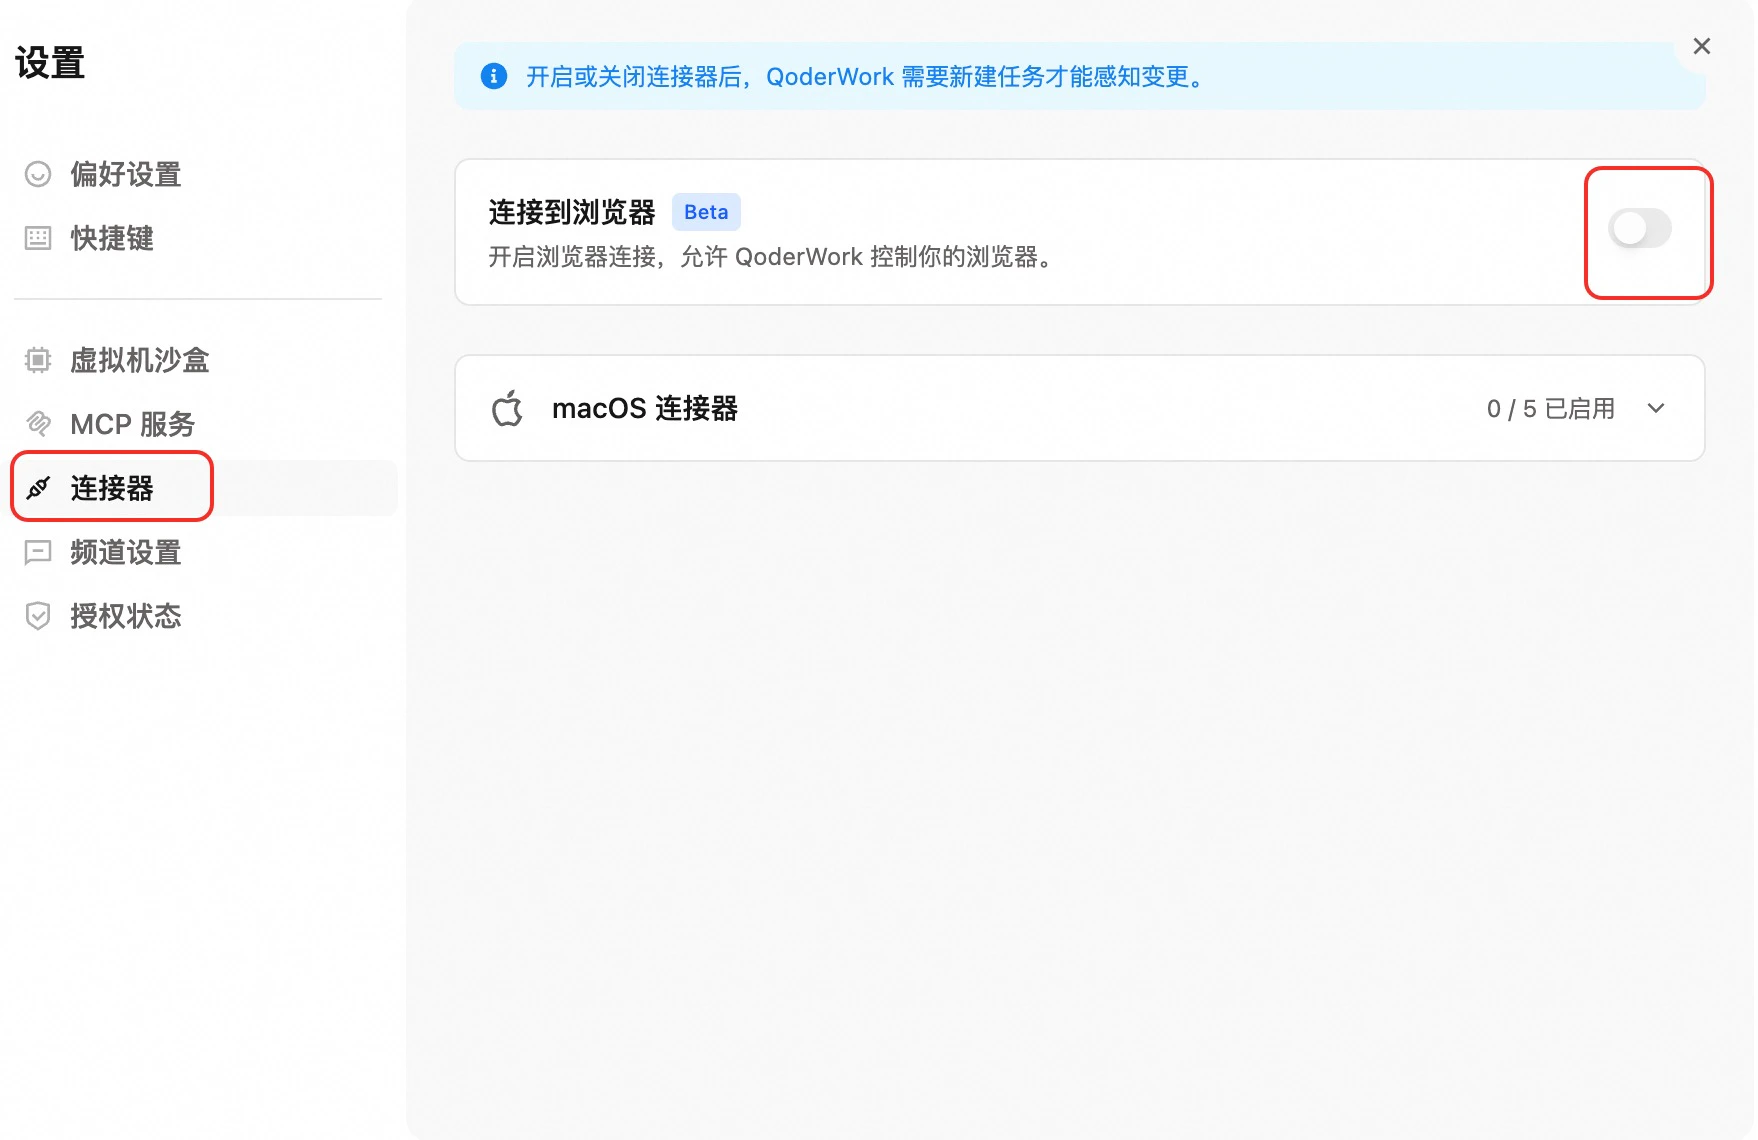Open the 虚拟机沙盒 chip icon
Viewport: 1758px width, 1140px height.
[37, 360]
